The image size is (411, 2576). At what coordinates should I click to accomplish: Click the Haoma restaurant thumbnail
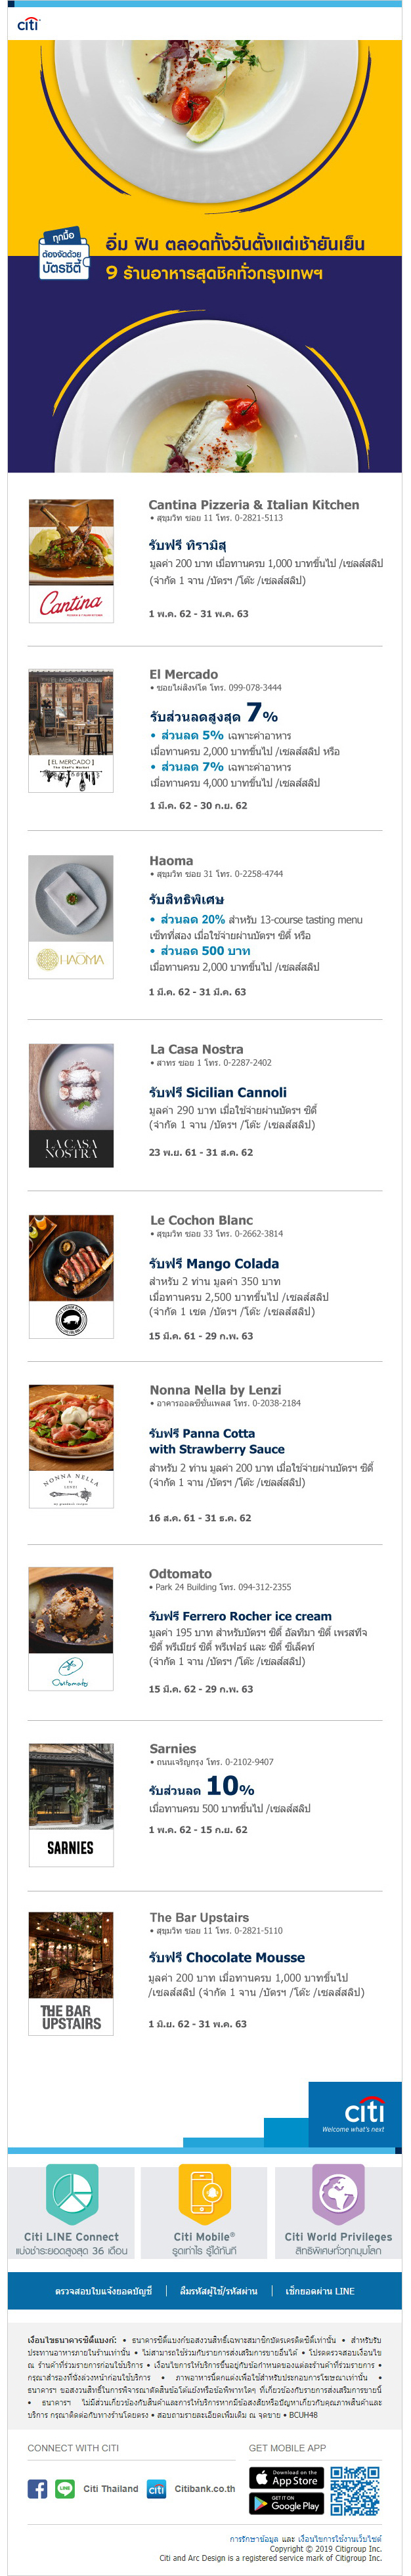(71, 916)
